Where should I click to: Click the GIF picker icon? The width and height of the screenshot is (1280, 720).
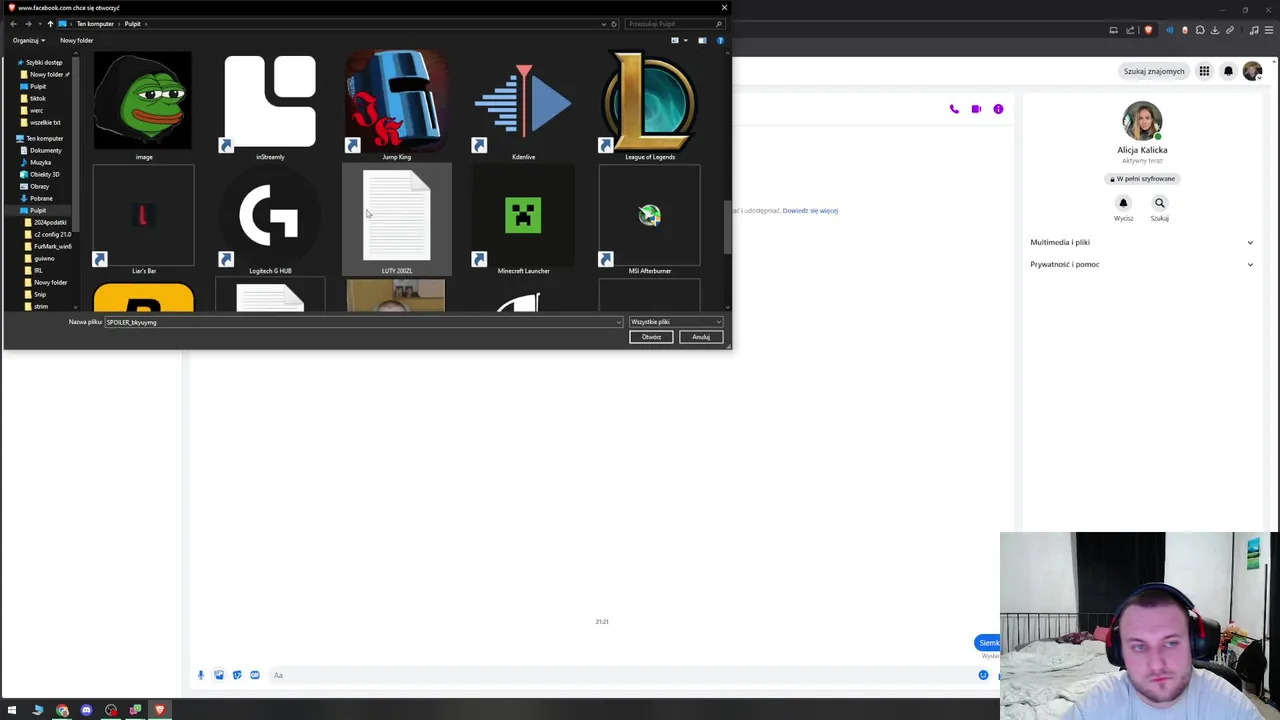(255, 675)
